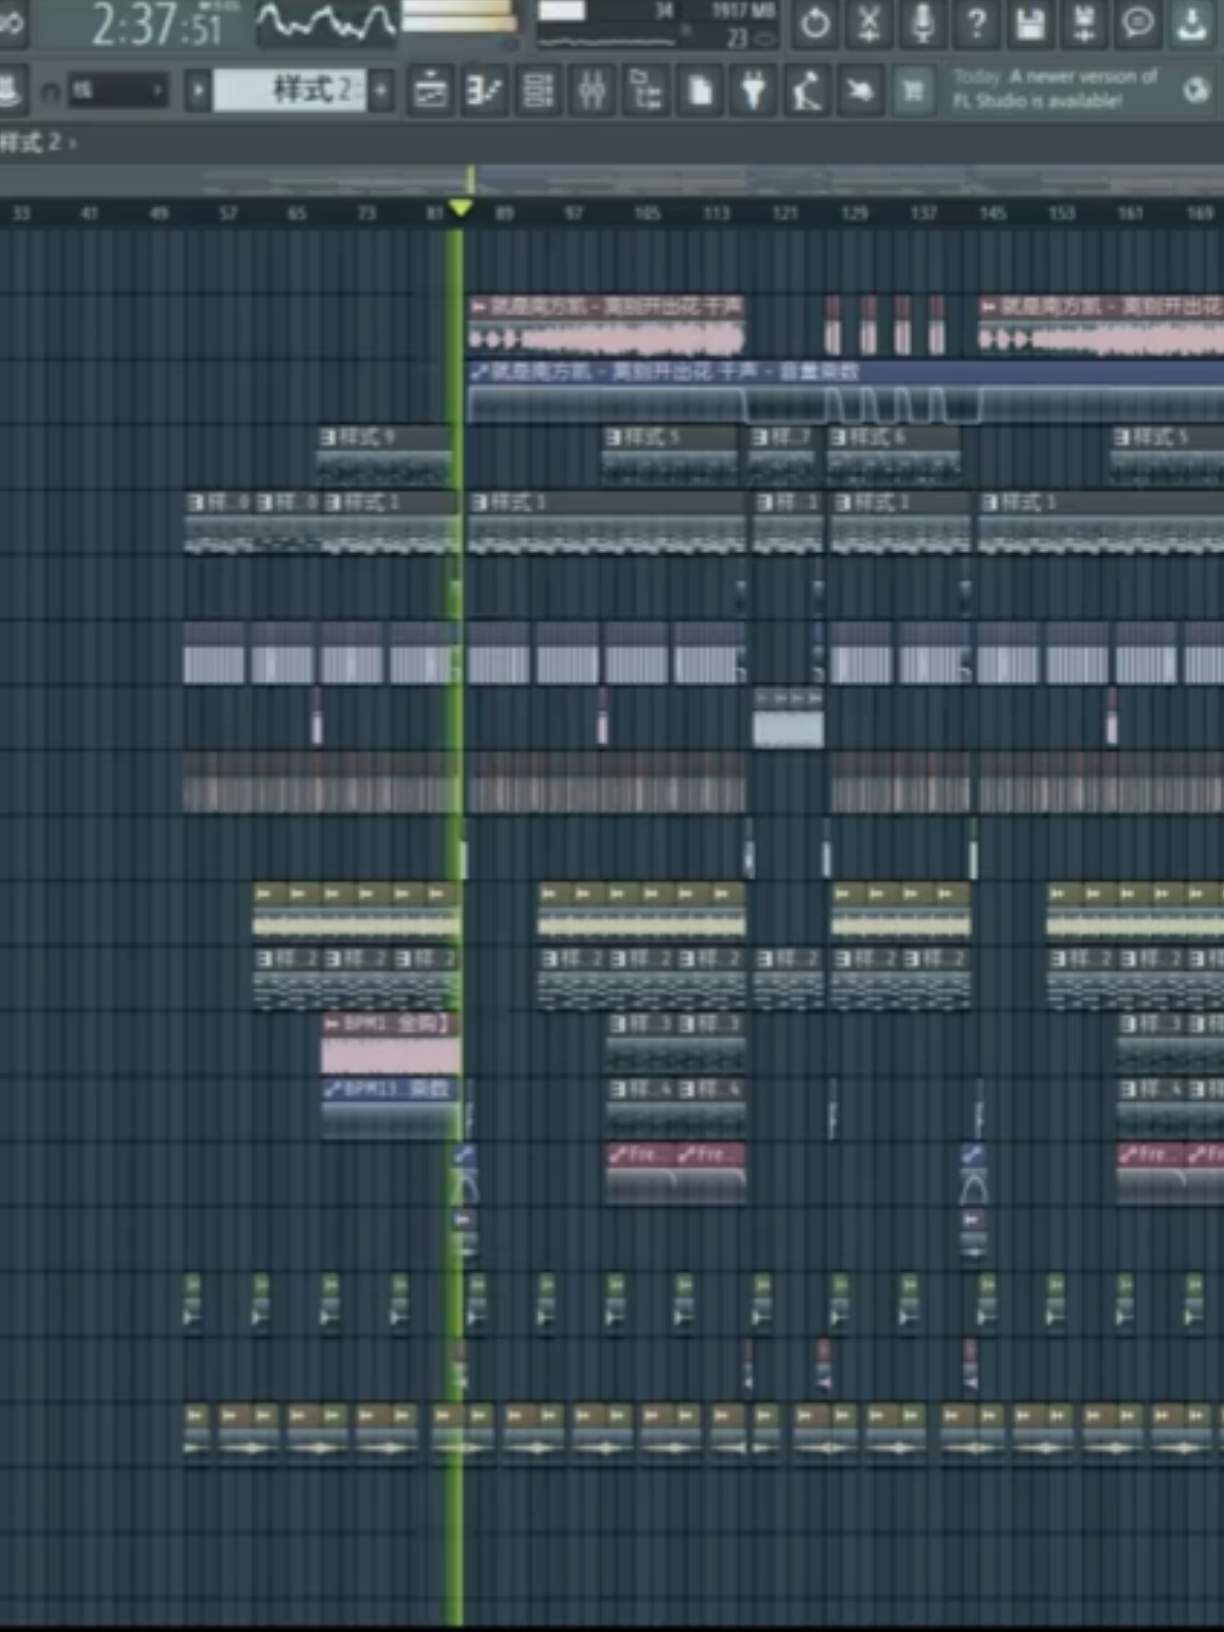Open the 样式2 pattern selector

point(290,91)
